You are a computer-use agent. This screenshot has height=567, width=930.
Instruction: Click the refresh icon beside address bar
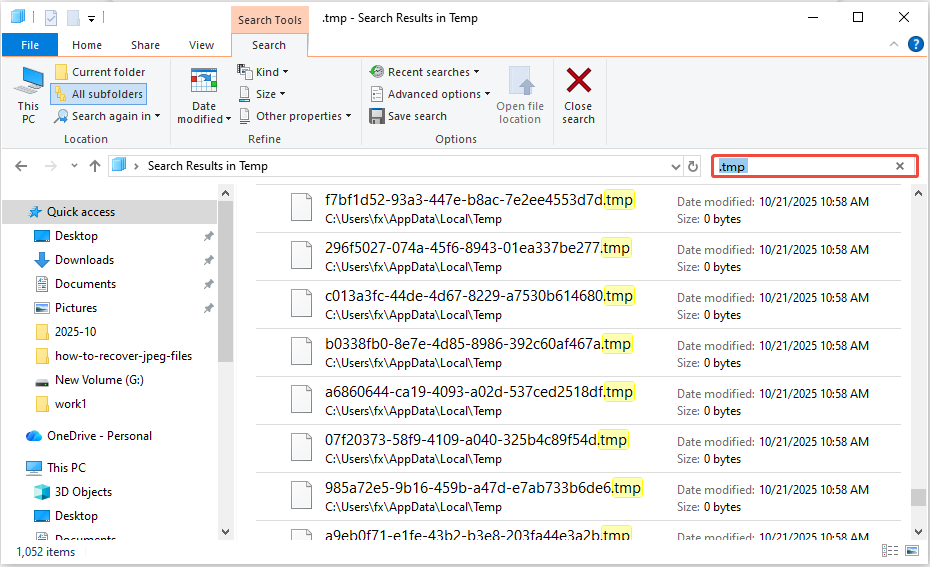coord(693,166)
